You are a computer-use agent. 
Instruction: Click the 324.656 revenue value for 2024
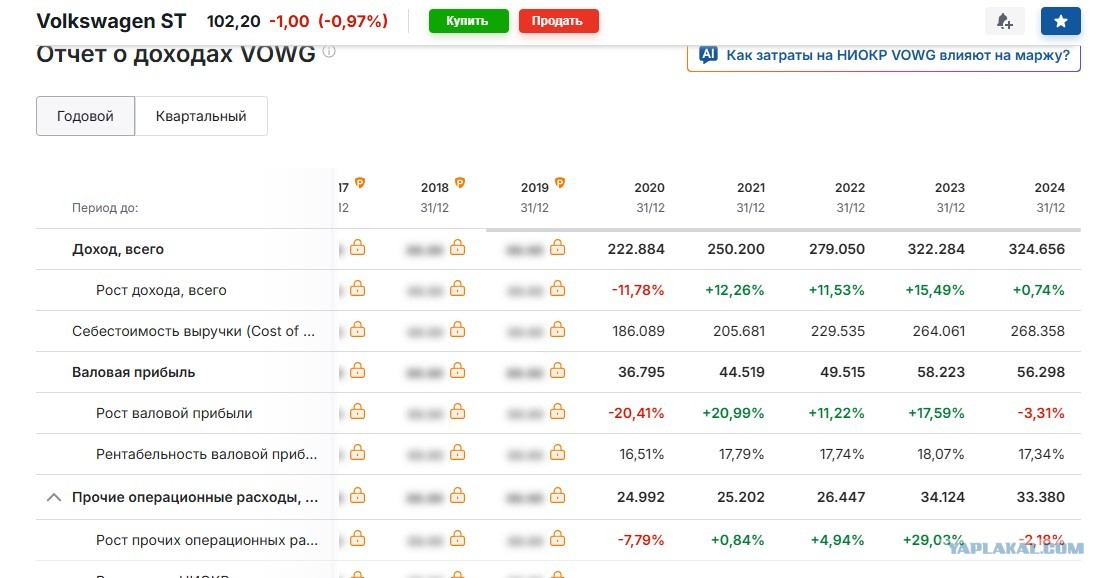(x=1036, y=249)
